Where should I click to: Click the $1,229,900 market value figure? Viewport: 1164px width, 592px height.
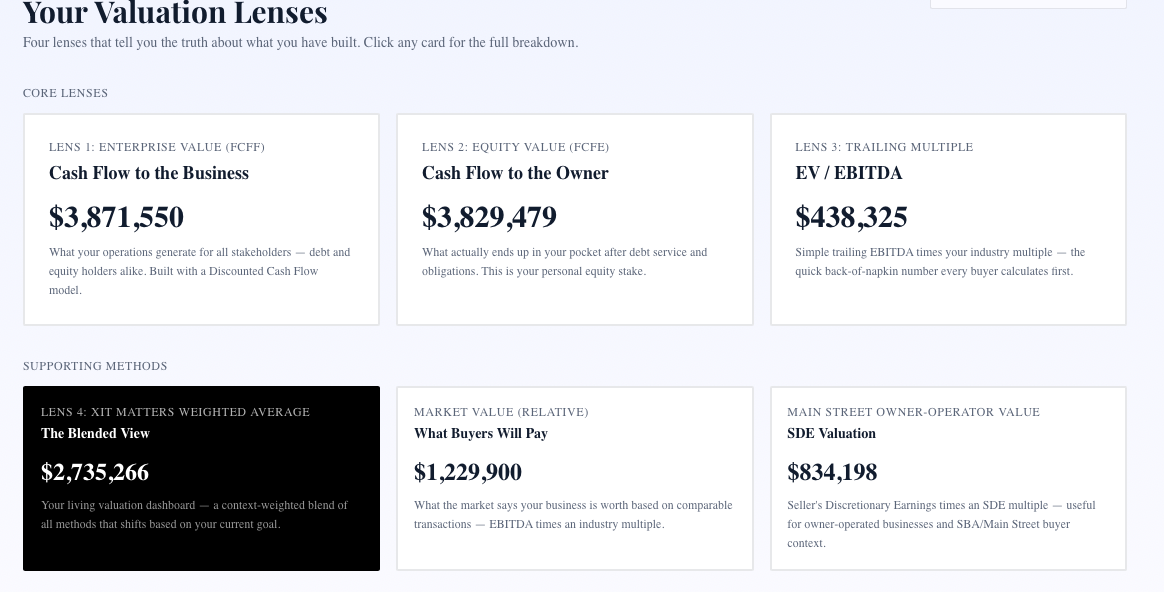[468, 472]
